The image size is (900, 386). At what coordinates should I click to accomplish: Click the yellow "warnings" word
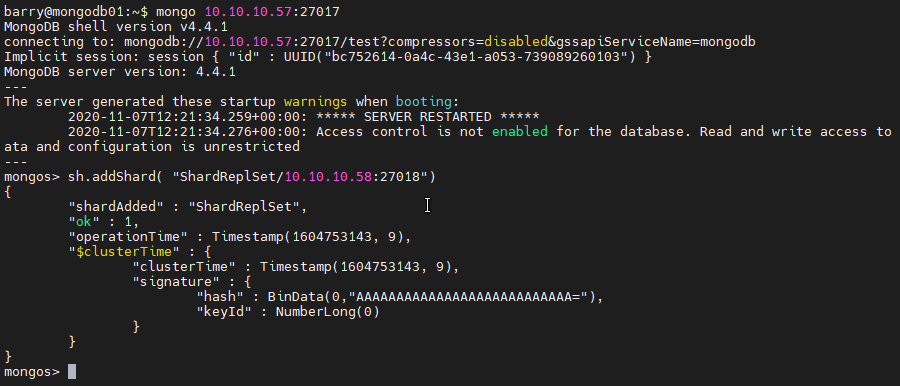[316, 102]
